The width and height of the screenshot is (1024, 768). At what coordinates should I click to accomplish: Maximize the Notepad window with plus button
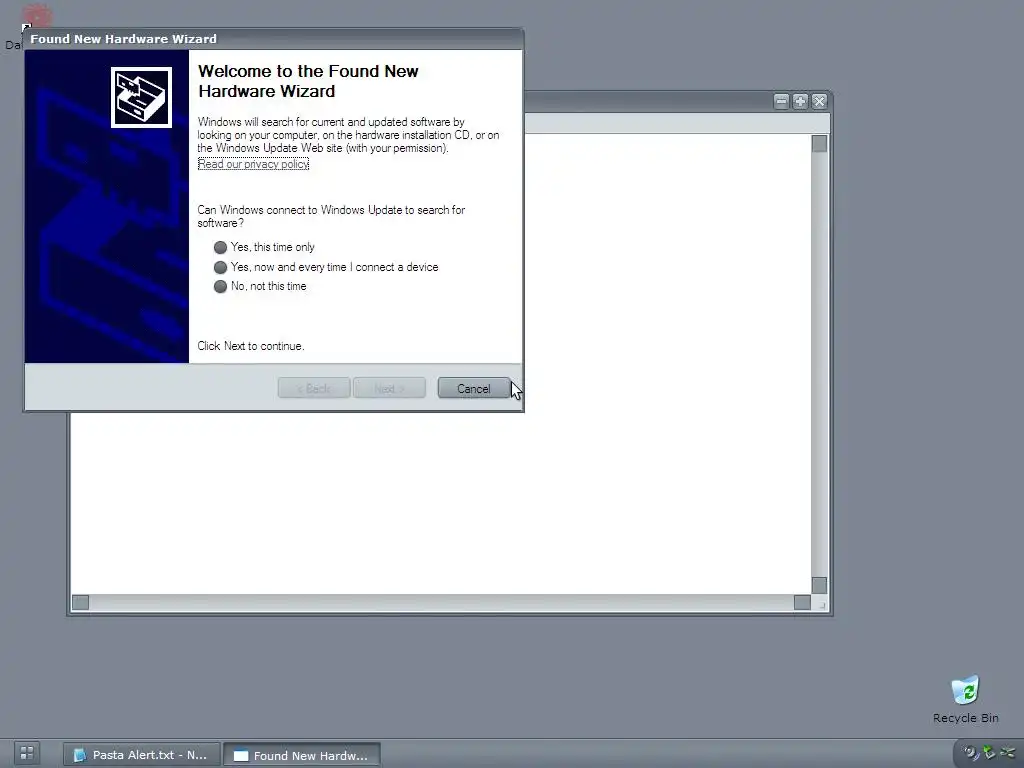[x=800, y=101]
